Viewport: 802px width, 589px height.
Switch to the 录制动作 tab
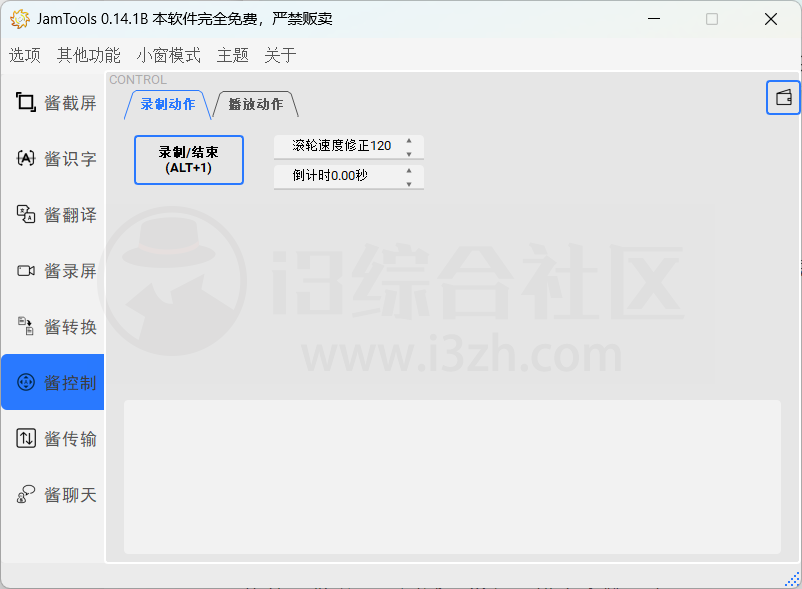(x=168, y=104)
